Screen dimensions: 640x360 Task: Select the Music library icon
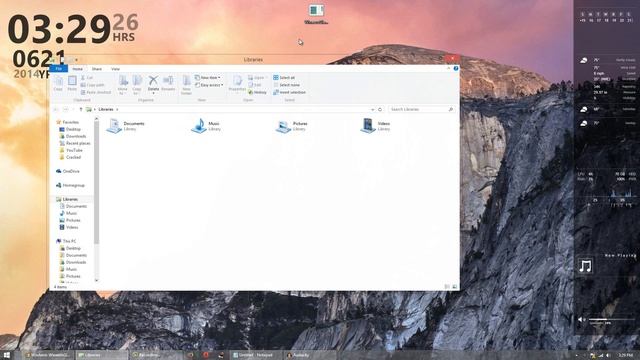pos(199,126)
